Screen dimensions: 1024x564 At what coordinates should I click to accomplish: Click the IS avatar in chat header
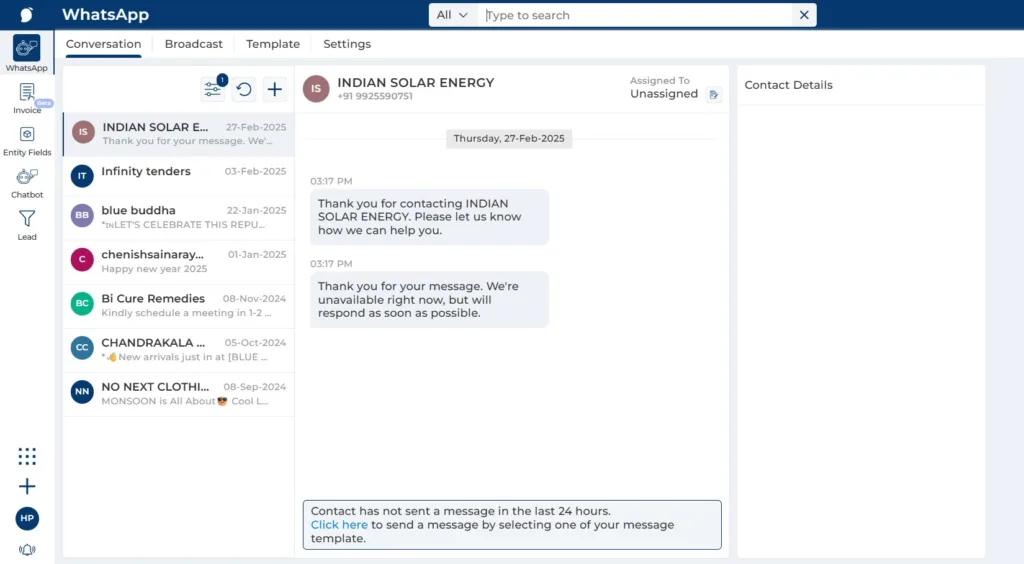316,89
